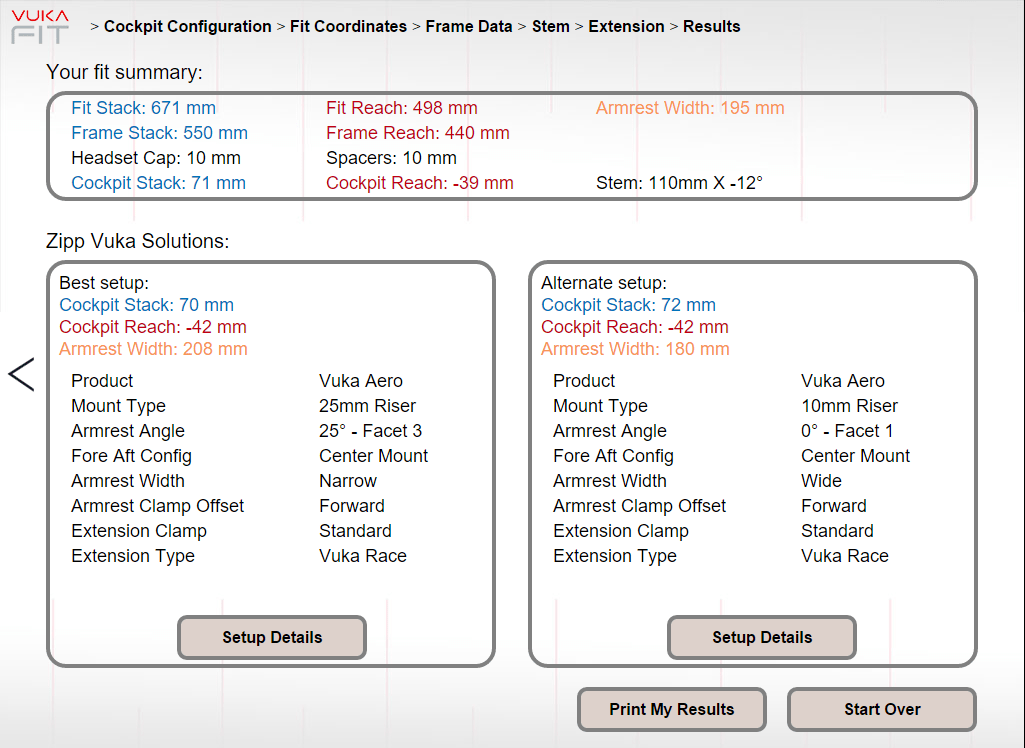Select 'Cockpit Stack: 72 mm' in Alternate setup
Screen dimensions: 1025x748
point(628,305)
